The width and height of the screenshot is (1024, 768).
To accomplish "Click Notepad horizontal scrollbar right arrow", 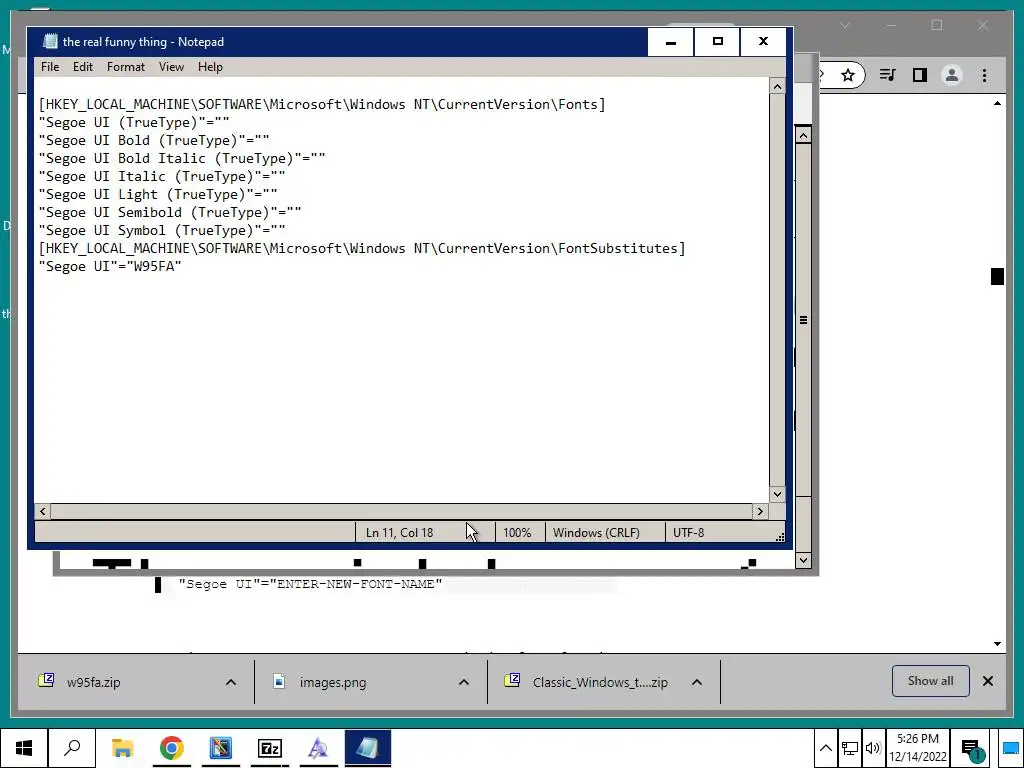I will (760, 511).
